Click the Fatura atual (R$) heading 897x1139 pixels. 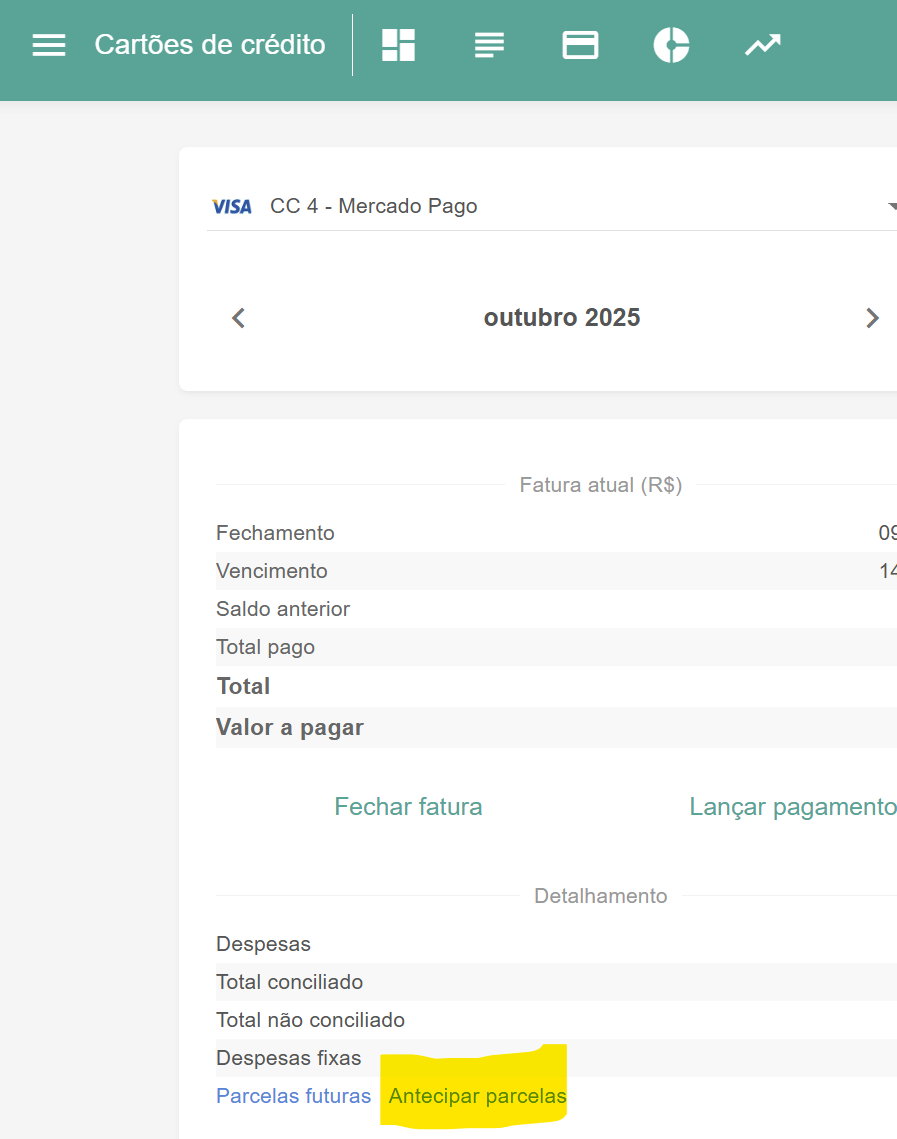point(601,485)
